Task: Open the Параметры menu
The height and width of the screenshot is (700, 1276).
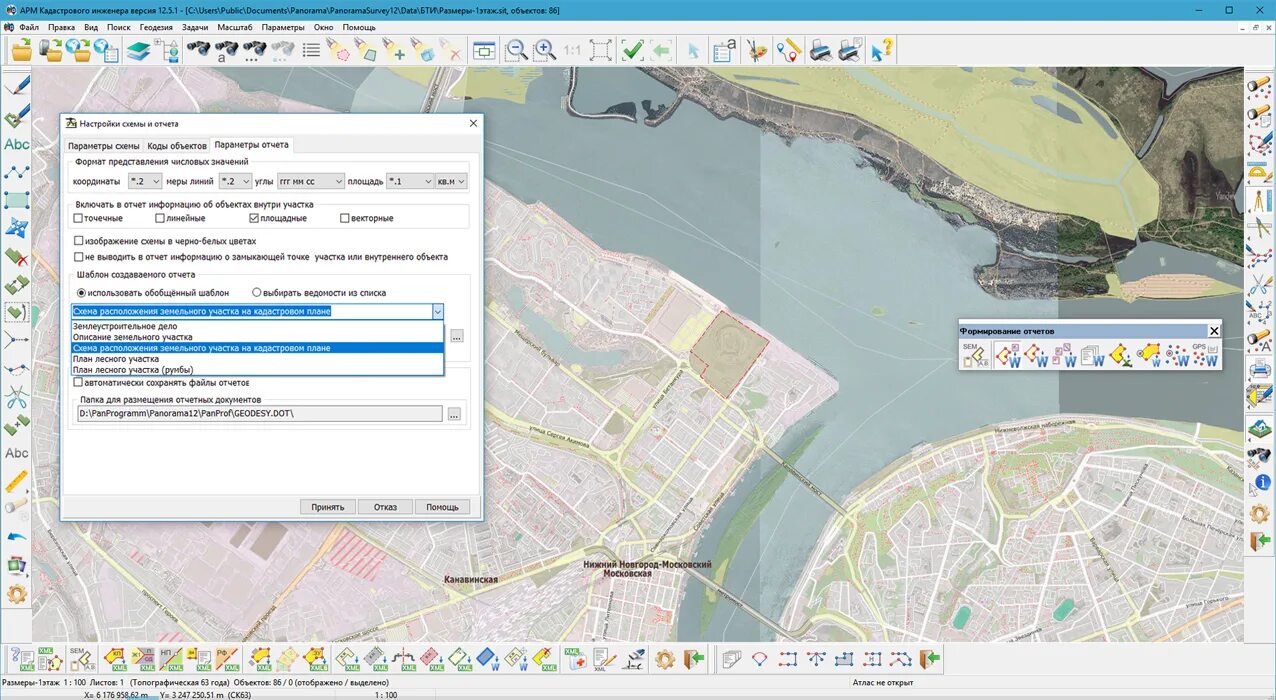Action: click(x=283, y=27)
